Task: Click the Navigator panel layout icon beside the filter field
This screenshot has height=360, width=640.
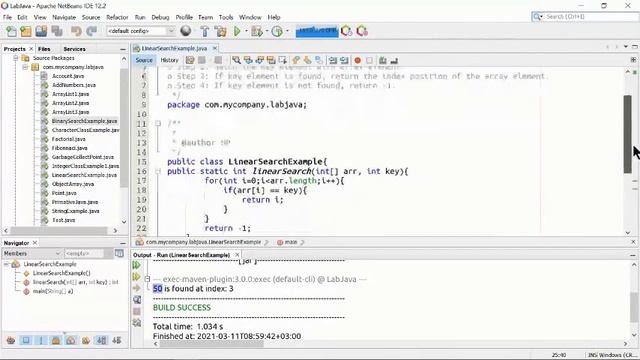Action: pos(119,253)
